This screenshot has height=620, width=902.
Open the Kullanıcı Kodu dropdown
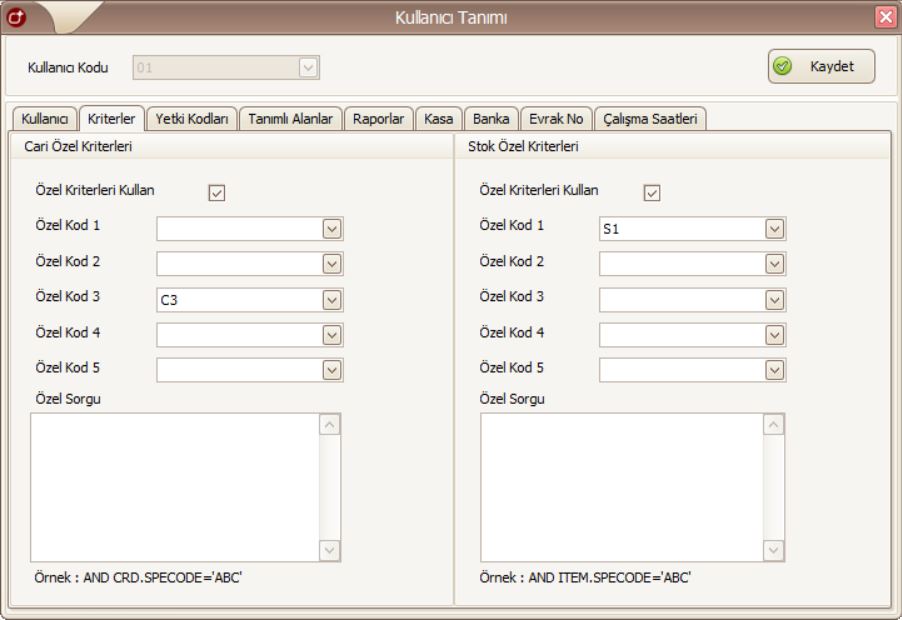(308, 68)
